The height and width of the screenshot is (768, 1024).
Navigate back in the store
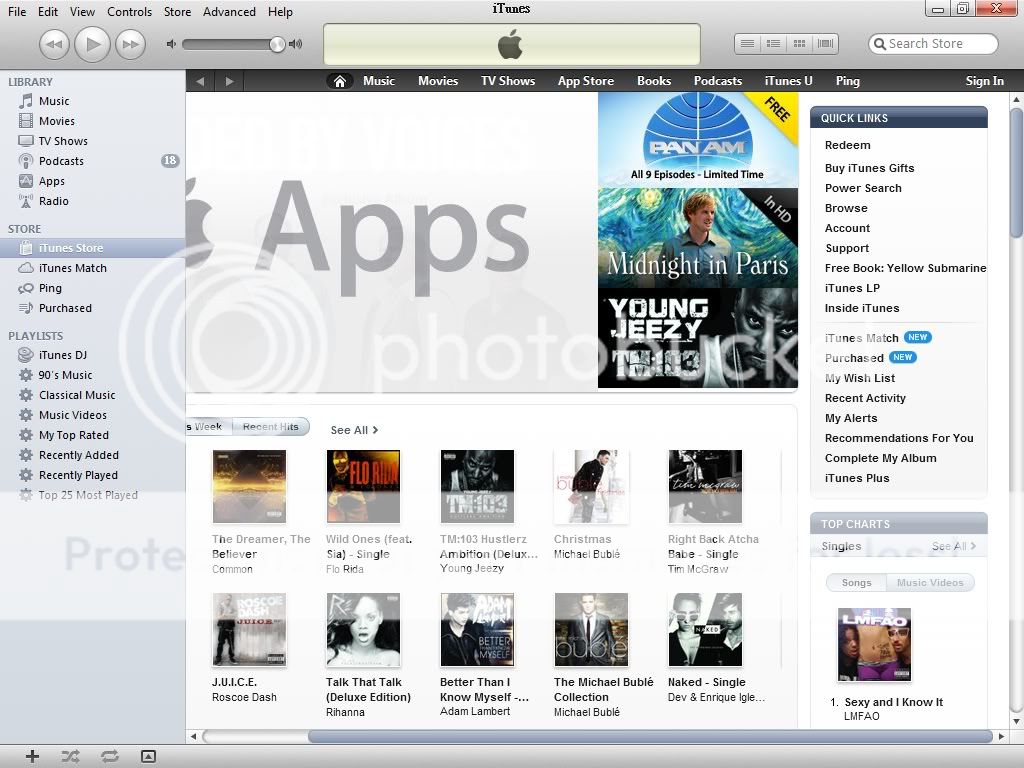(200, 81)
